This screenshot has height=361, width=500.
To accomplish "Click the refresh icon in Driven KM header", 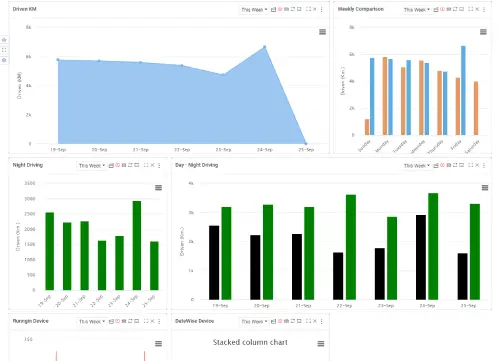I will [x=293, y=9].
